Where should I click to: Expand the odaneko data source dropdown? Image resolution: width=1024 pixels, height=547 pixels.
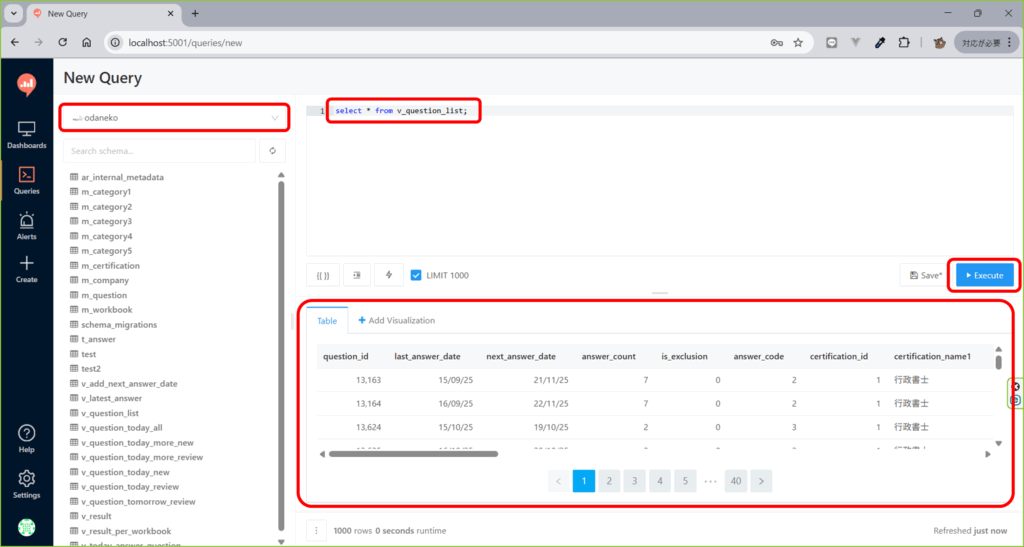175,118
